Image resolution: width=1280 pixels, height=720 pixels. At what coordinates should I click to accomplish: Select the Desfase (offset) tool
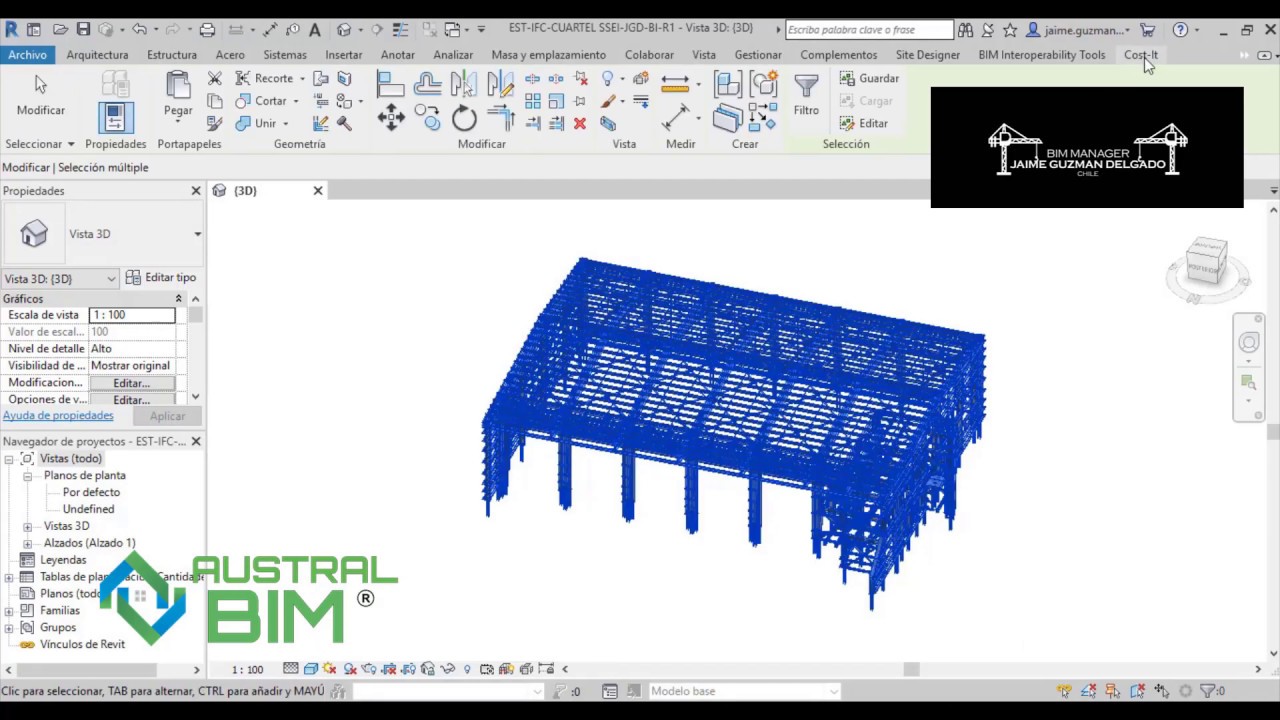coord(427,84)
